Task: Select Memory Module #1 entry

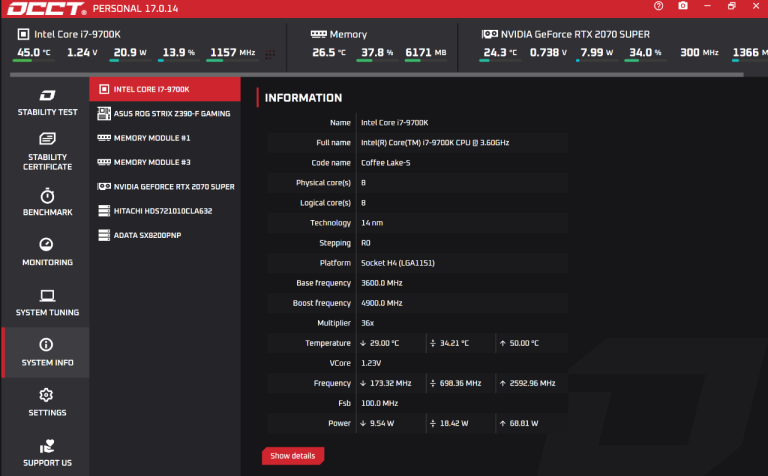Action: tap(165, 138)
